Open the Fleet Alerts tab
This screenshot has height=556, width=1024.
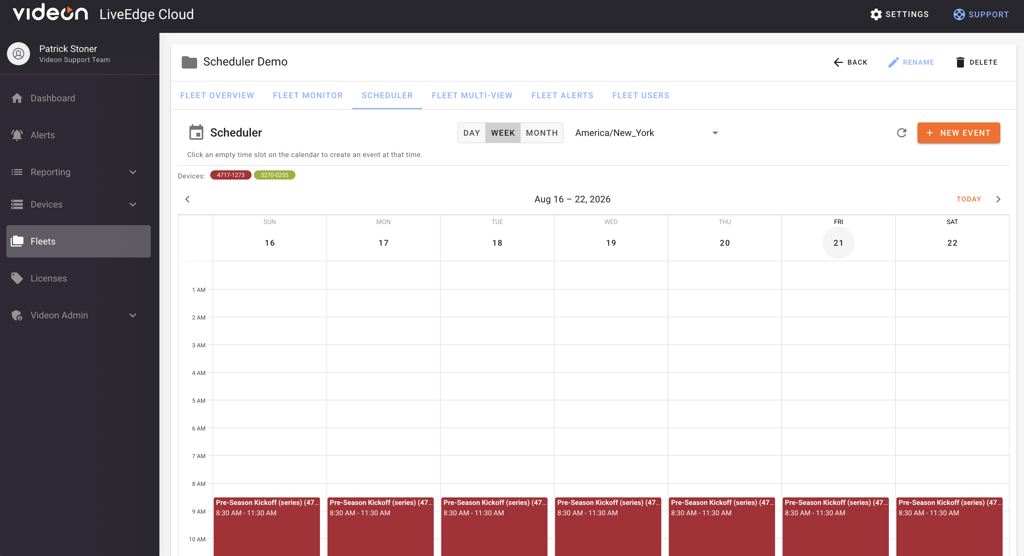562,95
